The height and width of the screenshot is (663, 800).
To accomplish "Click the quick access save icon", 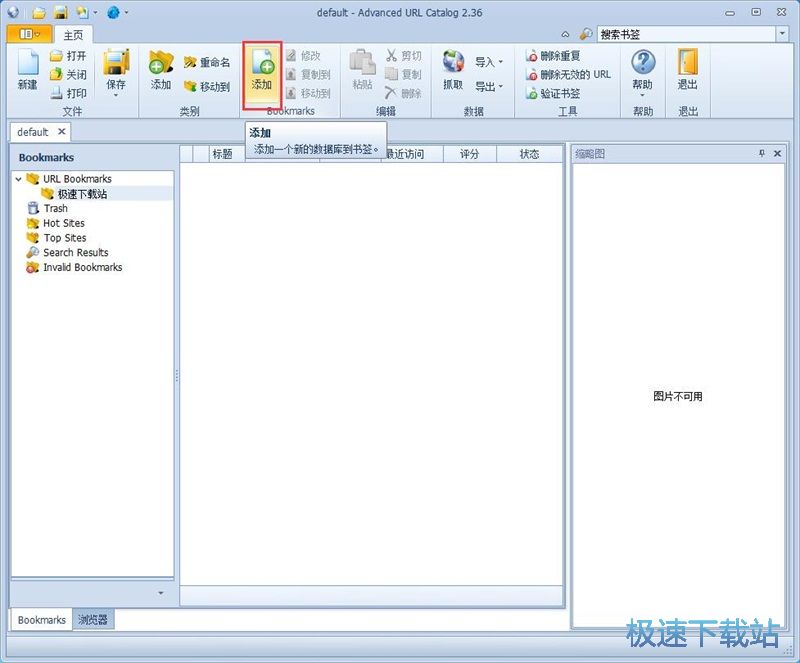I will [61, 13].
